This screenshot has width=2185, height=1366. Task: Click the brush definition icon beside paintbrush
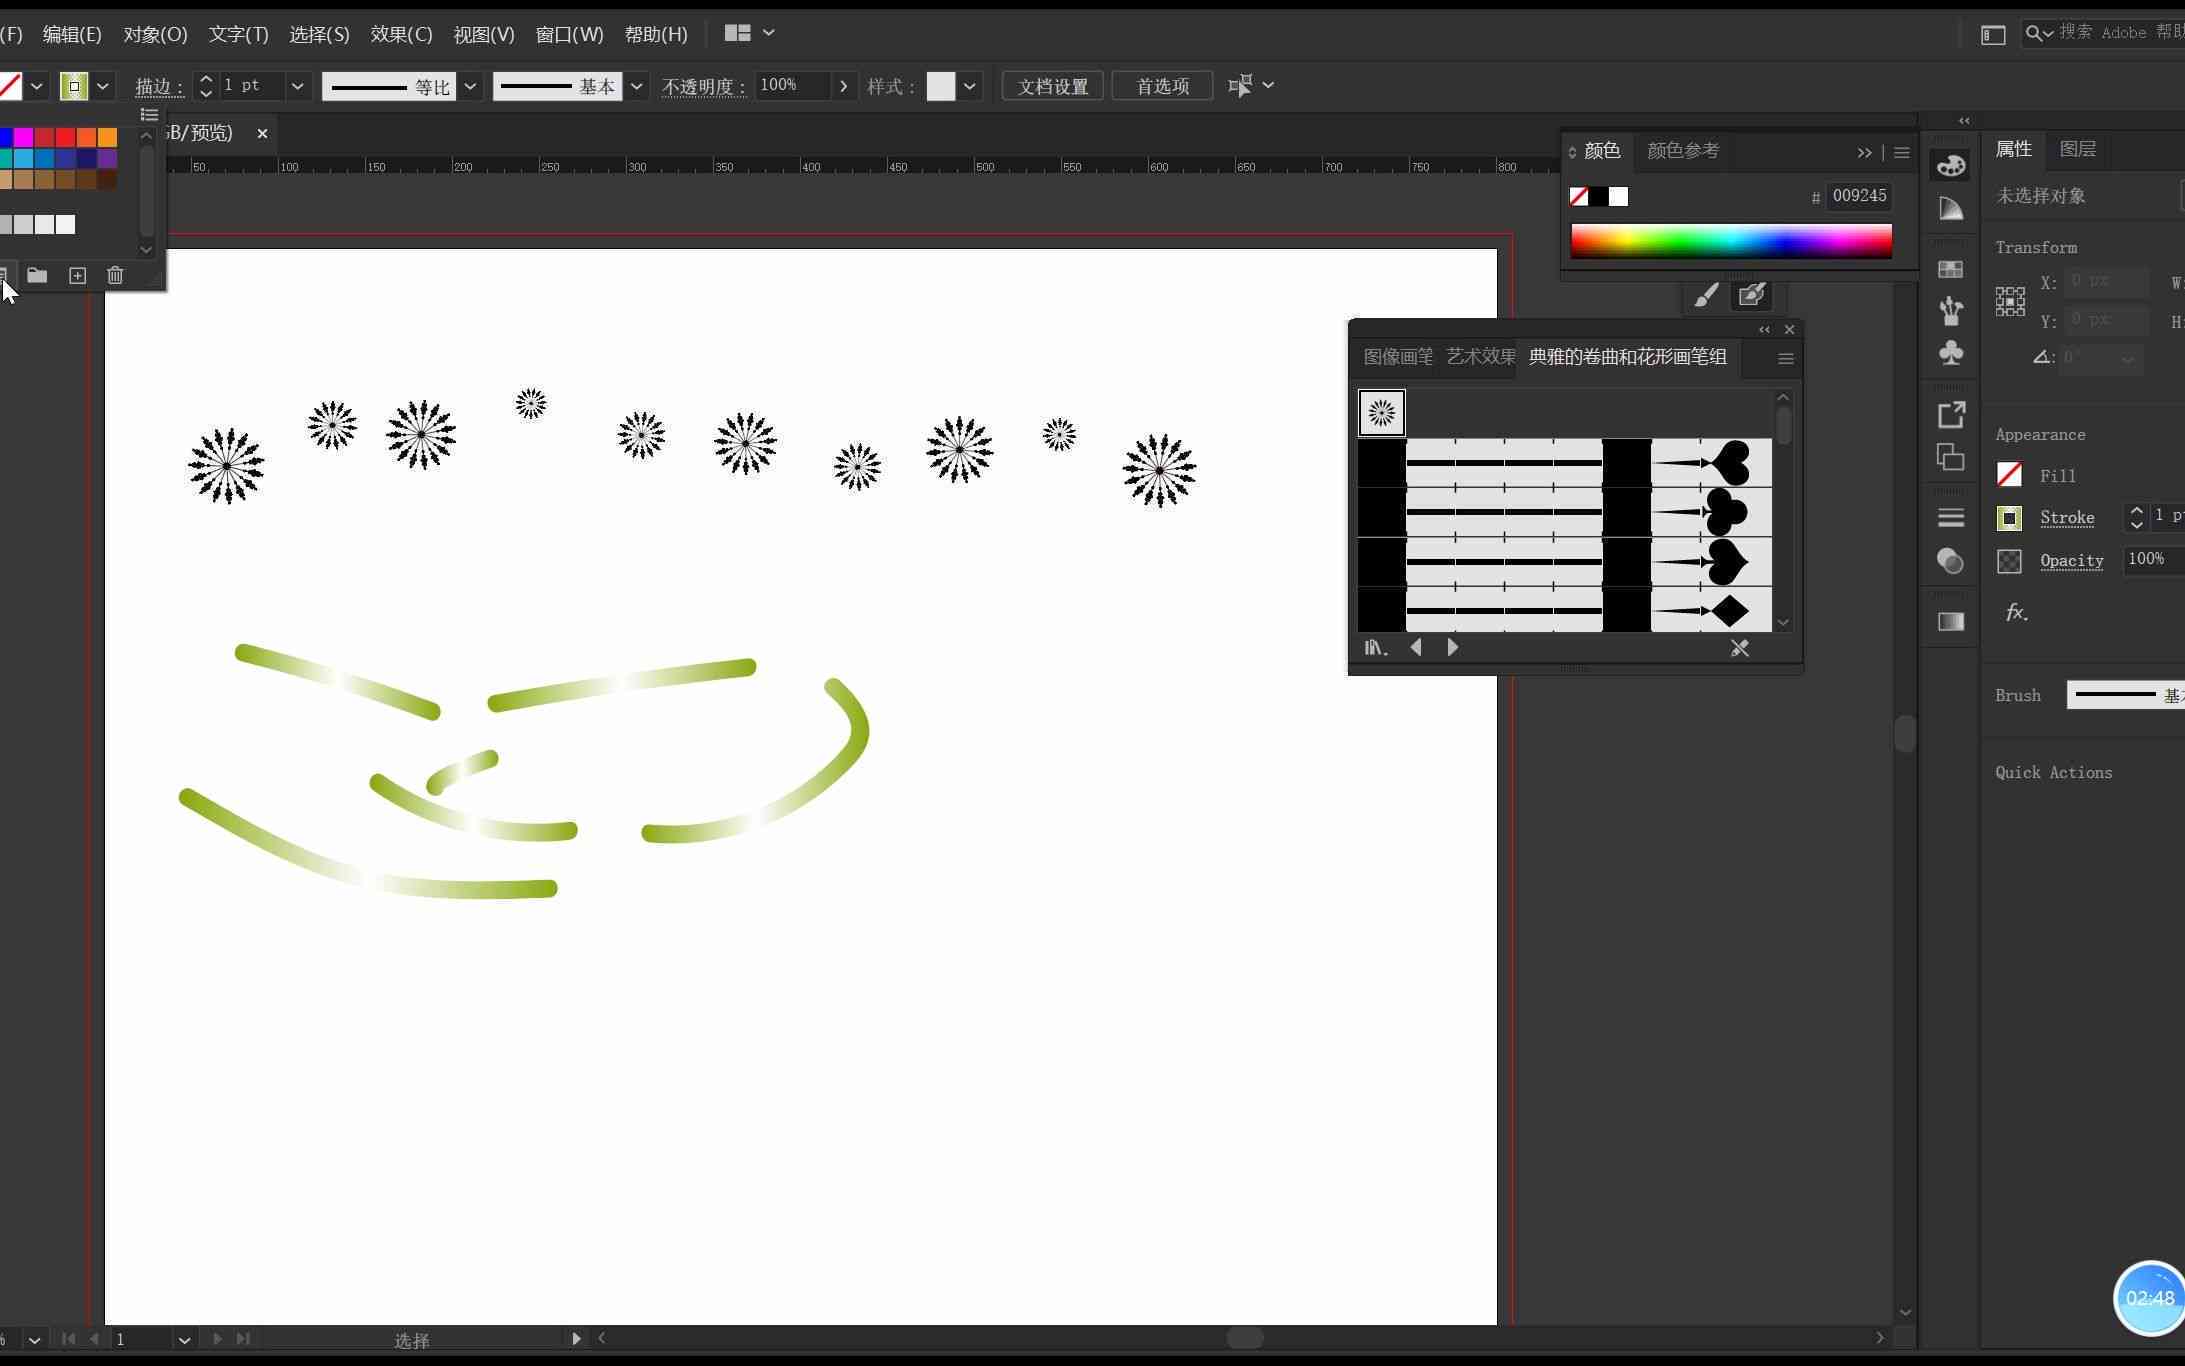point(1751,295)
